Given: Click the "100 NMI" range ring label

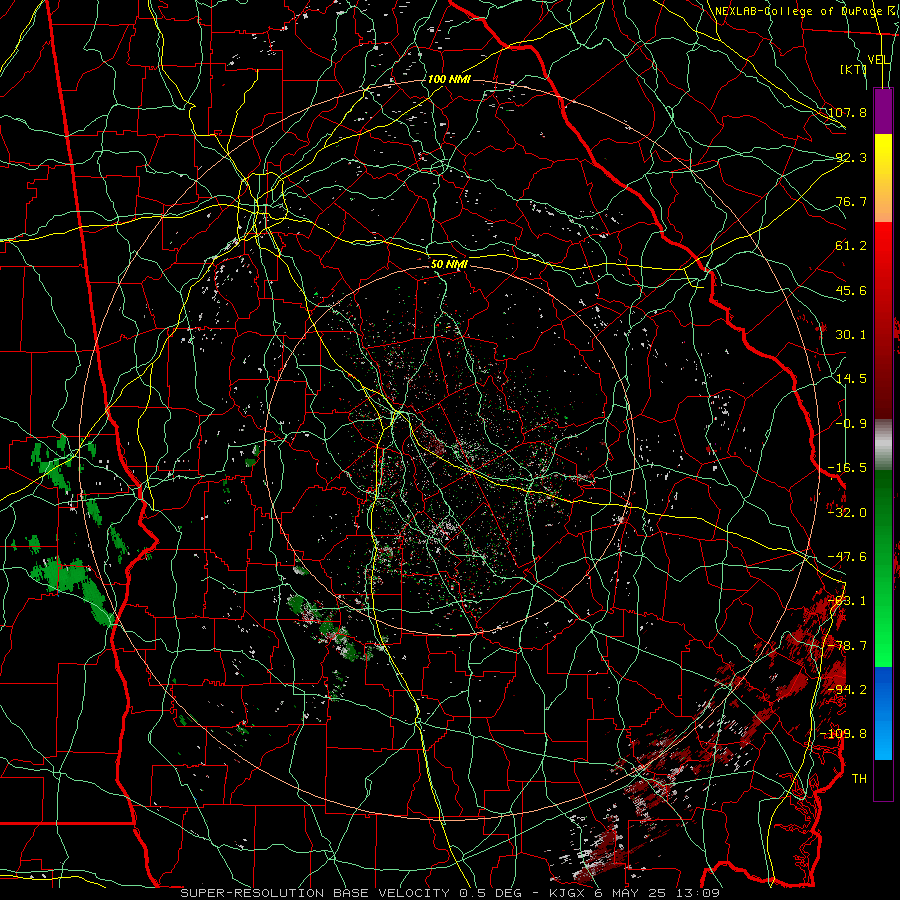Looking at the screenshot, I should point(449,79).
